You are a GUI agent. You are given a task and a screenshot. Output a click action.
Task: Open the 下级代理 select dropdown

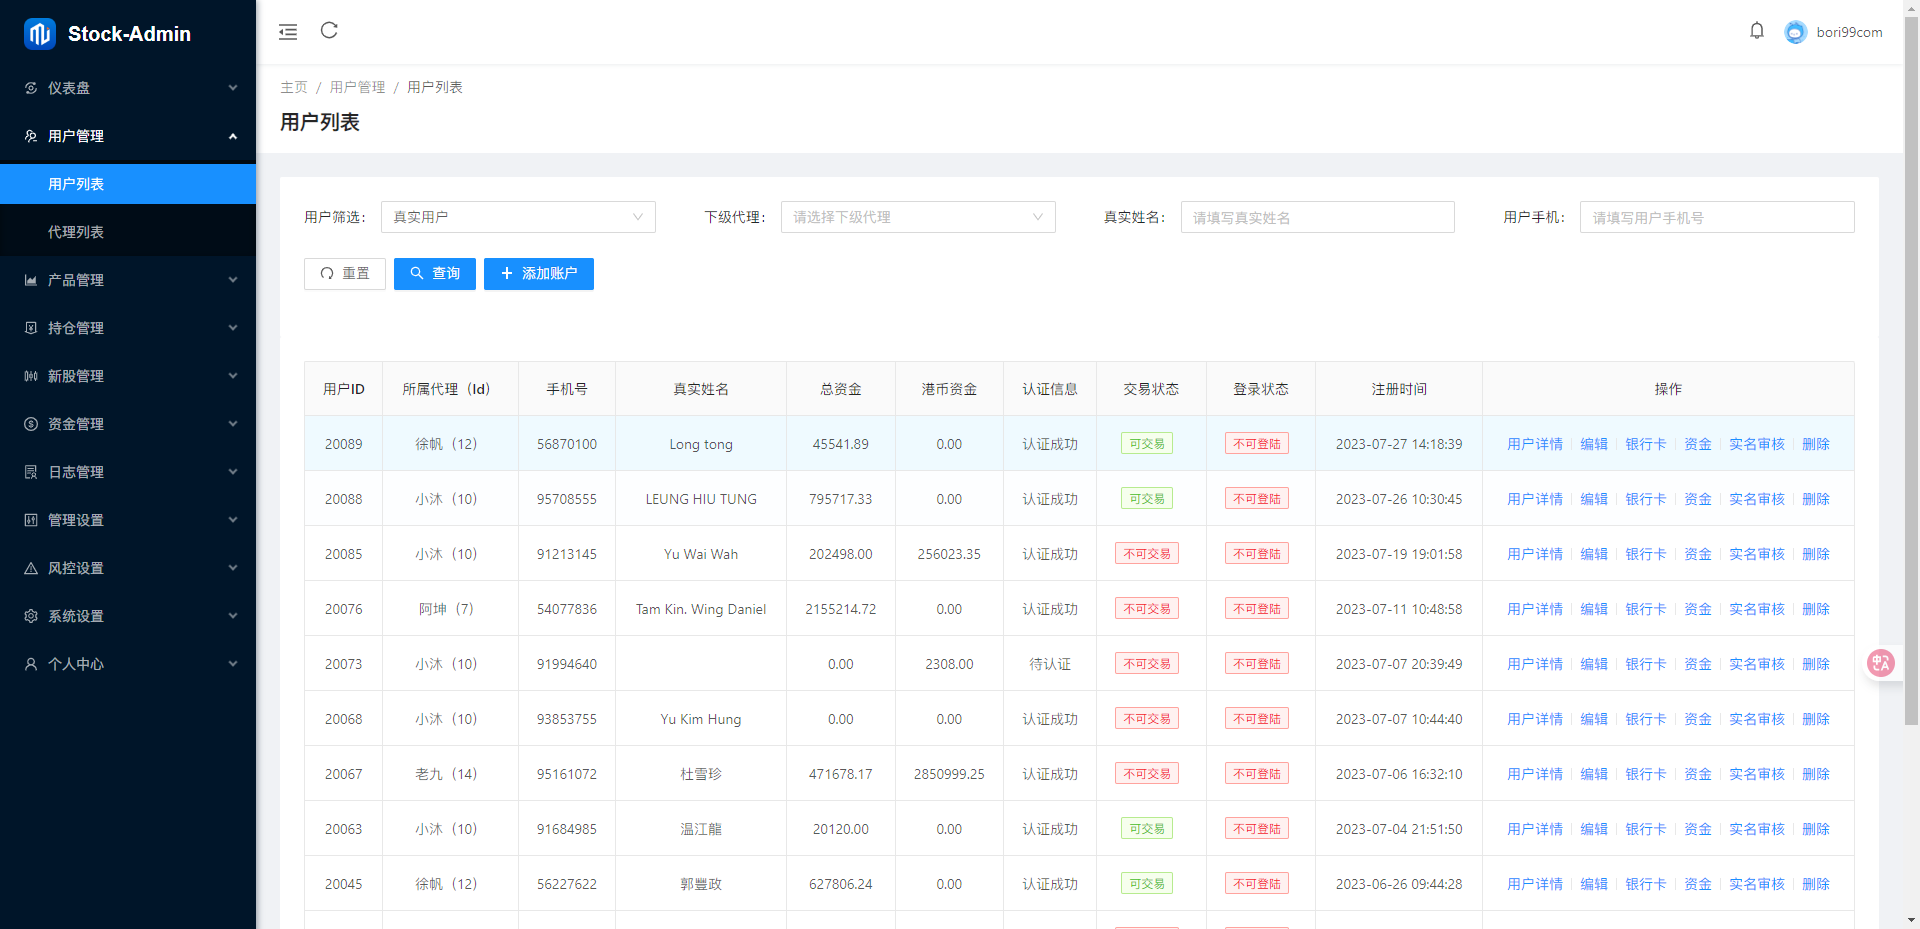click(x=918, y=217)
